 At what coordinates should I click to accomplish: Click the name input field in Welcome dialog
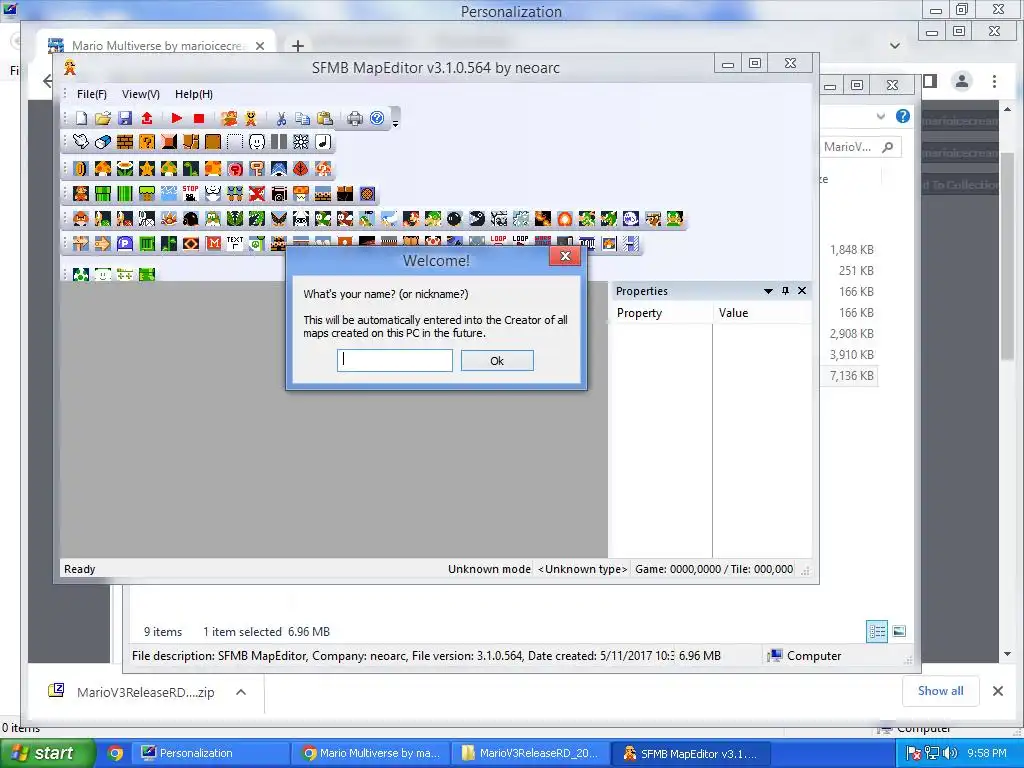click(x=394, y=360)
